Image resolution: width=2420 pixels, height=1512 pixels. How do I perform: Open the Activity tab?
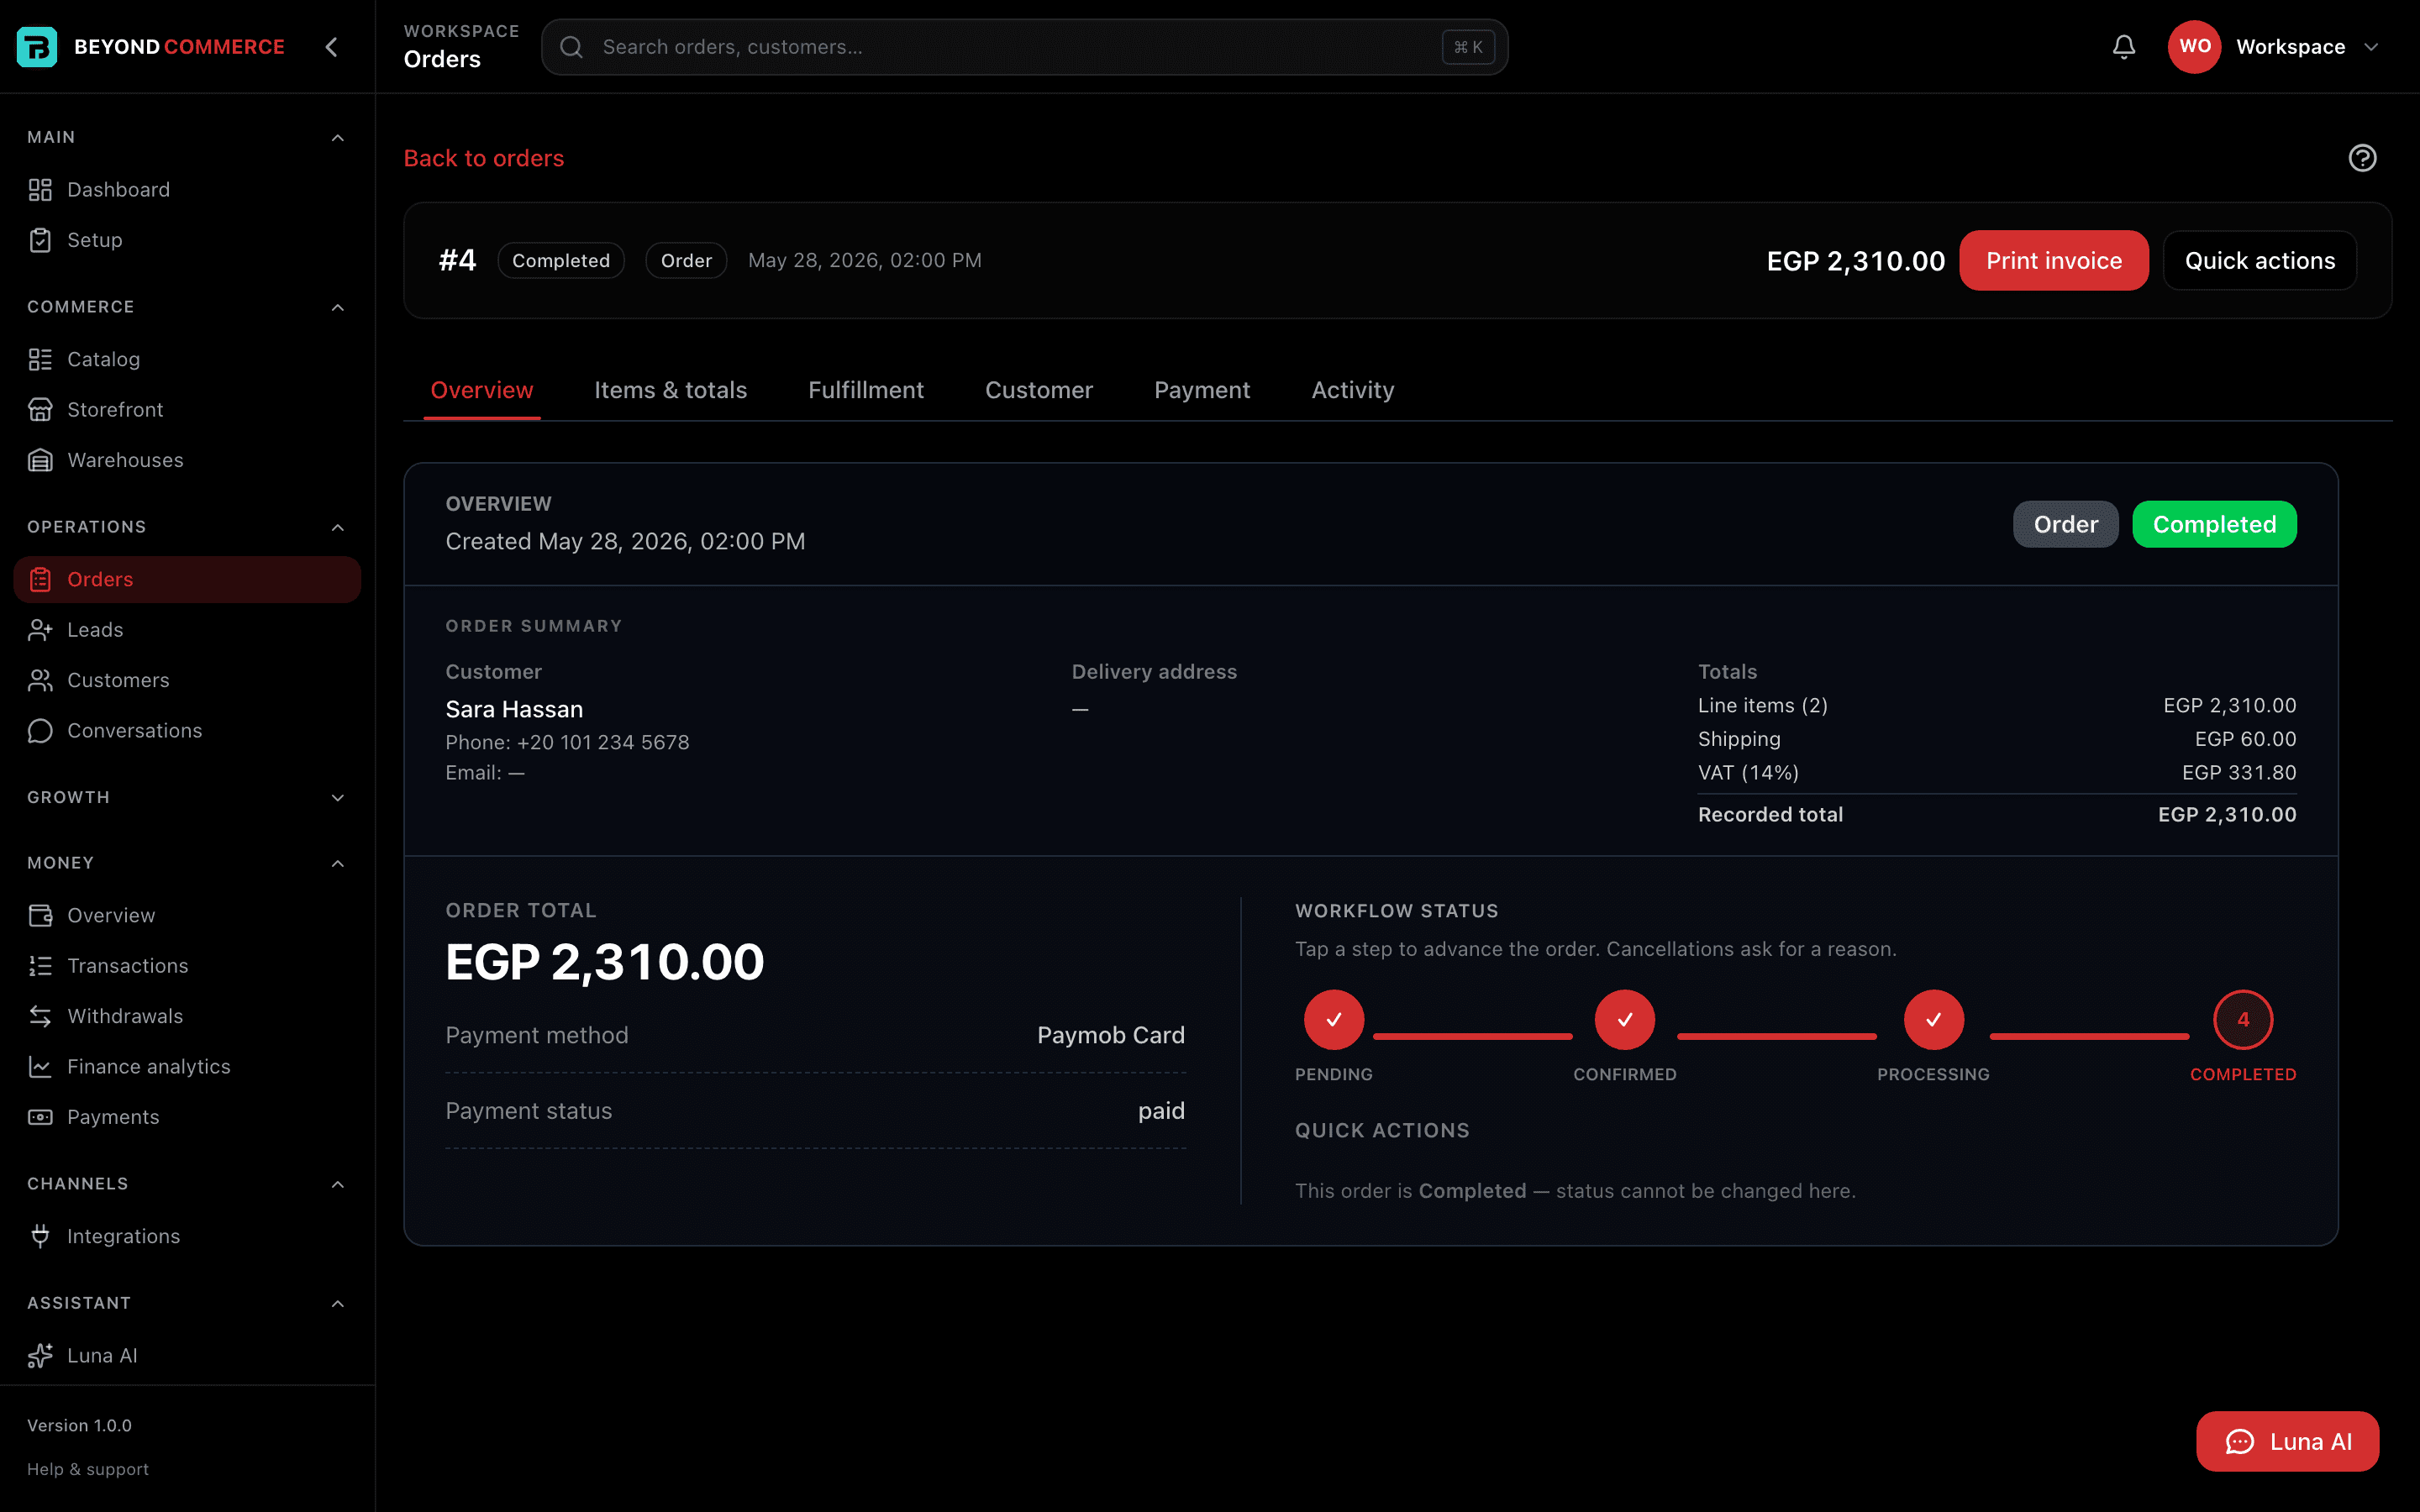[1353, 390]
